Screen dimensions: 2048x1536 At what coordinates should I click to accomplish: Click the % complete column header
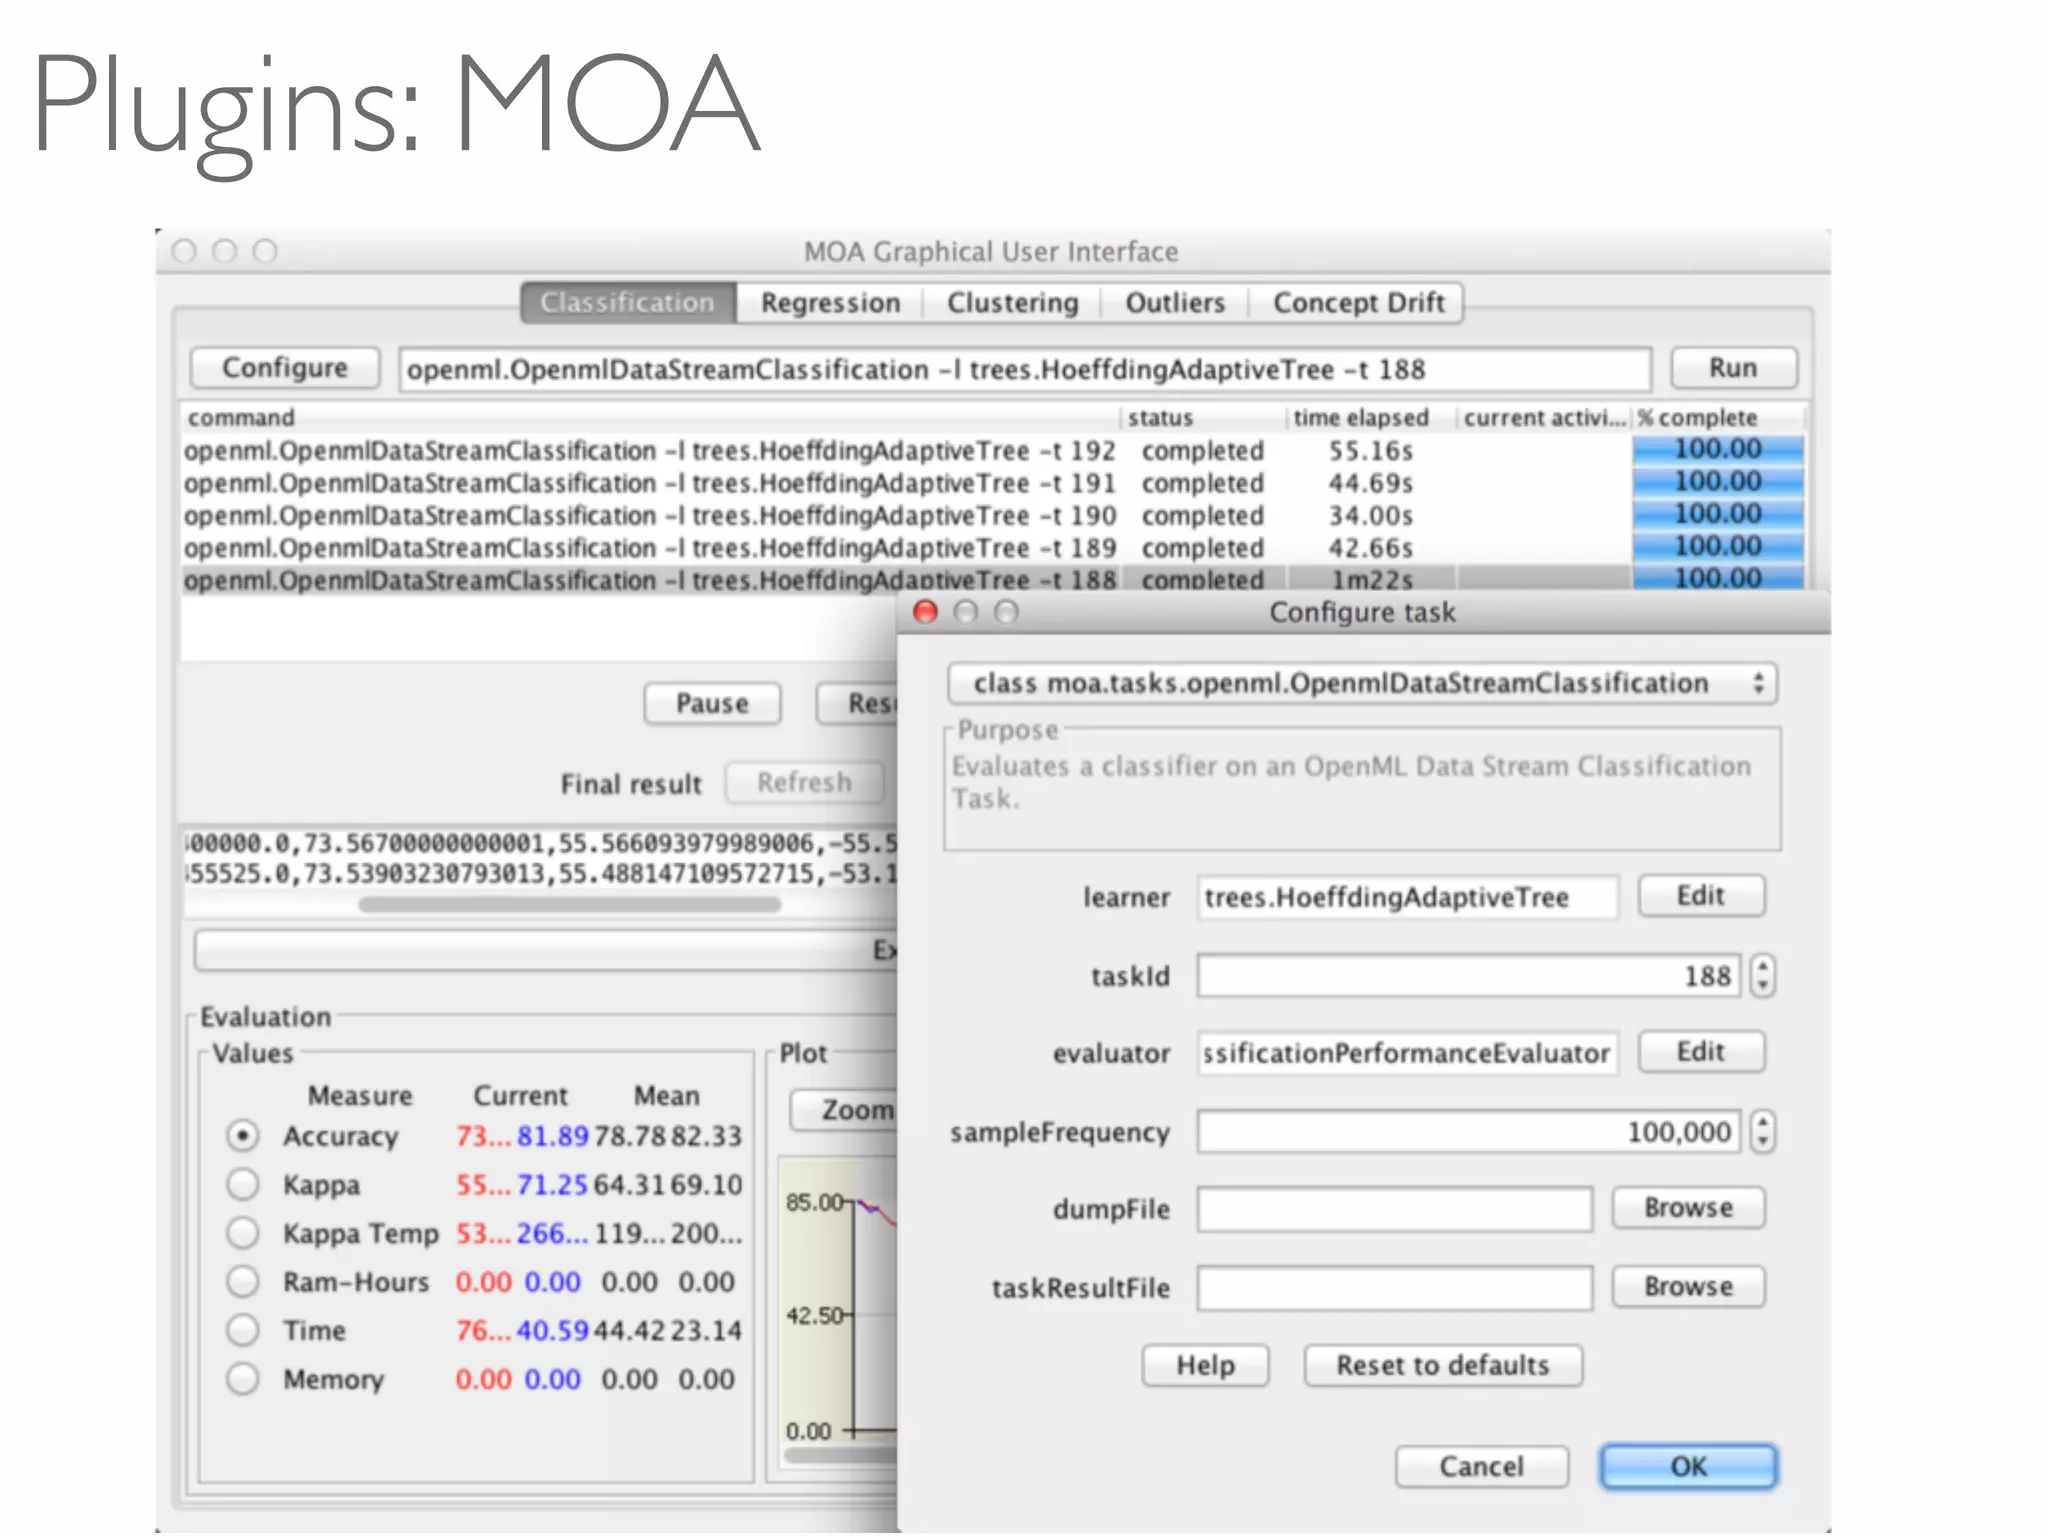coord(1718,418)
